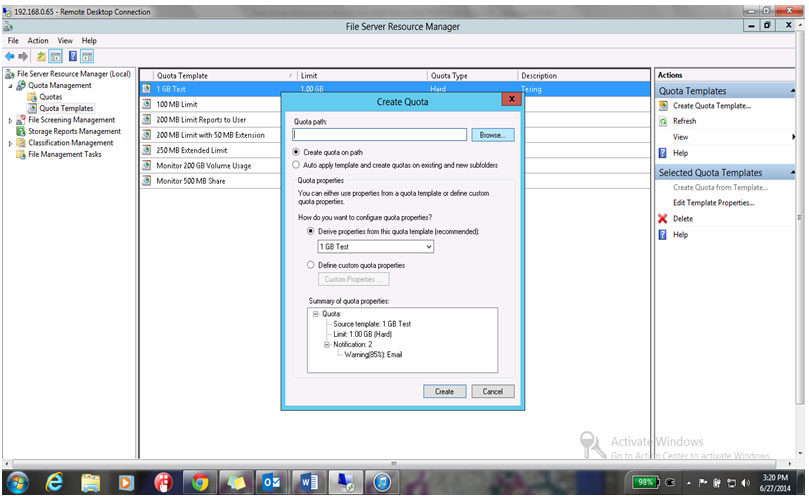Image resolution: width=809 pixels, height=500 pixels.
Task: Click the Create button
Action: point(444,392)
